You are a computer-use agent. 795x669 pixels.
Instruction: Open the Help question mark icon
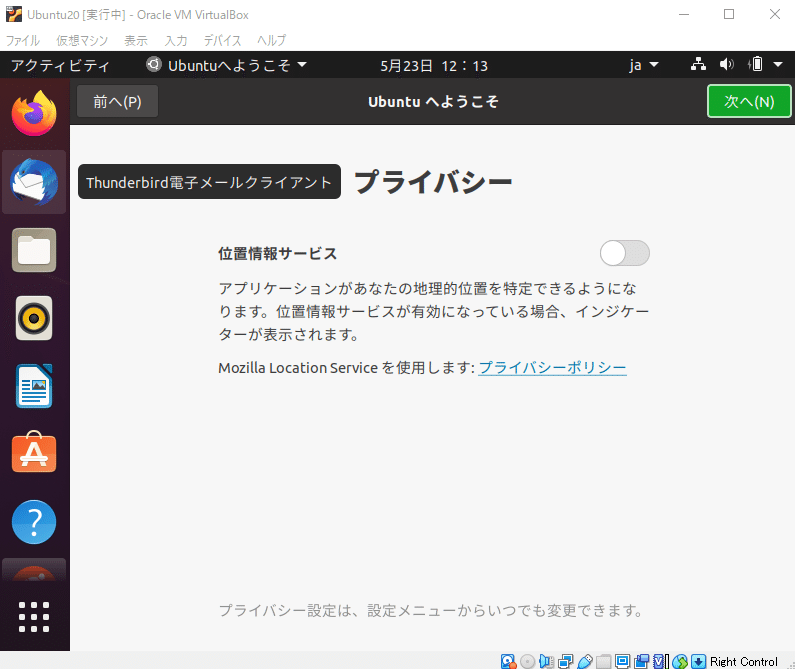click(34, 522)
